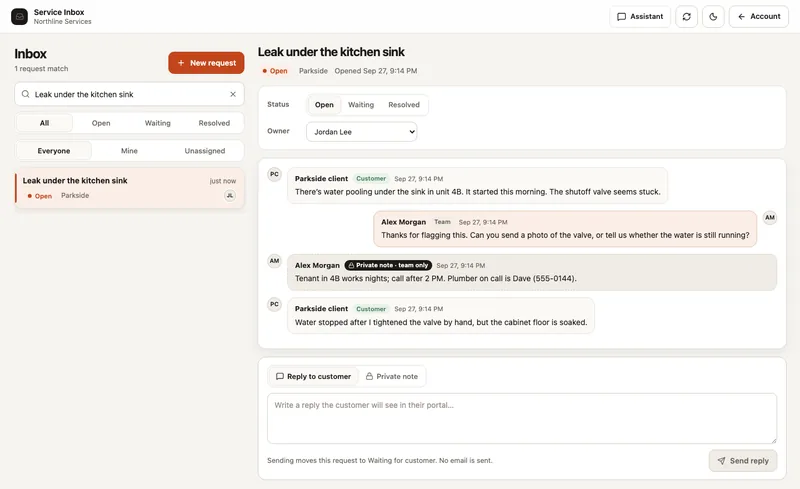Focus the inbox search field
This screenshot has width=800, height=489.
coord(129,94)
